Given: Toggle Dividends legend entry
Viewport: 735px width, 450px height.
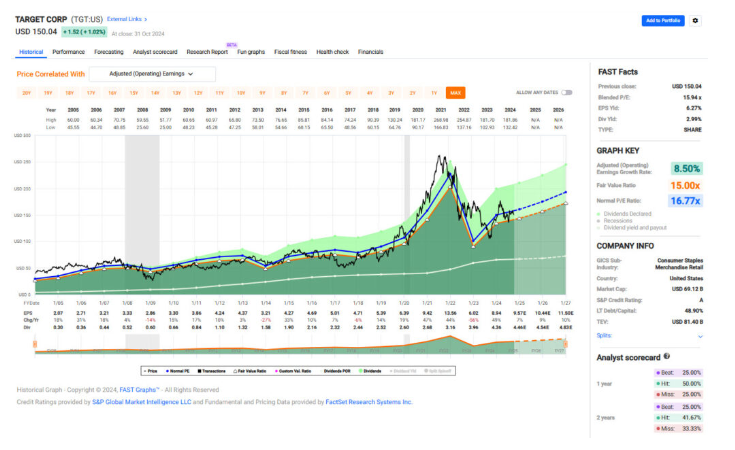Looking at the screenshot, I should coord(370,371).
